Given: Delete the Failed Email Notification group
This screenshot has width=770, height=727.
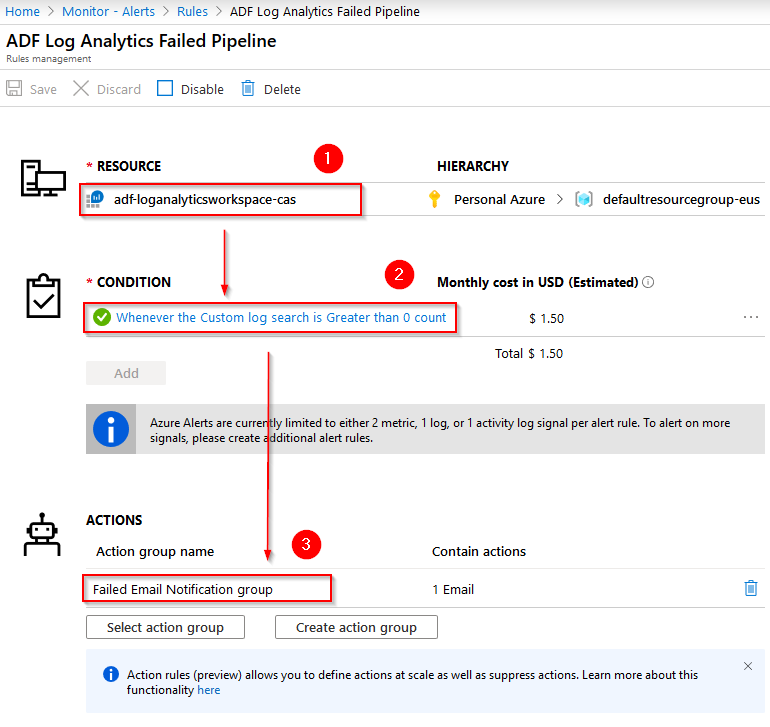Looking at the screenshot, I should tap(751, 588).
